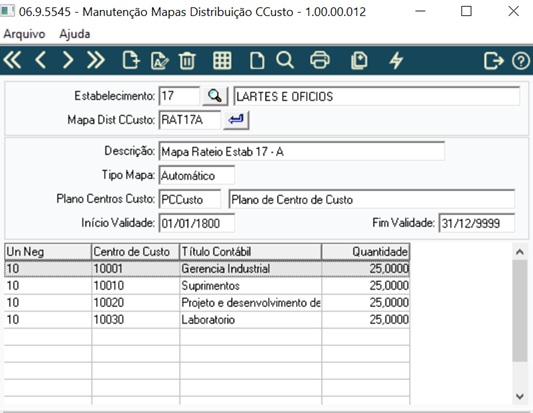Image resolution: width=533 pixels, height=413 pixels.
Task: Open the grid view icon
Action: coord(222,61)
